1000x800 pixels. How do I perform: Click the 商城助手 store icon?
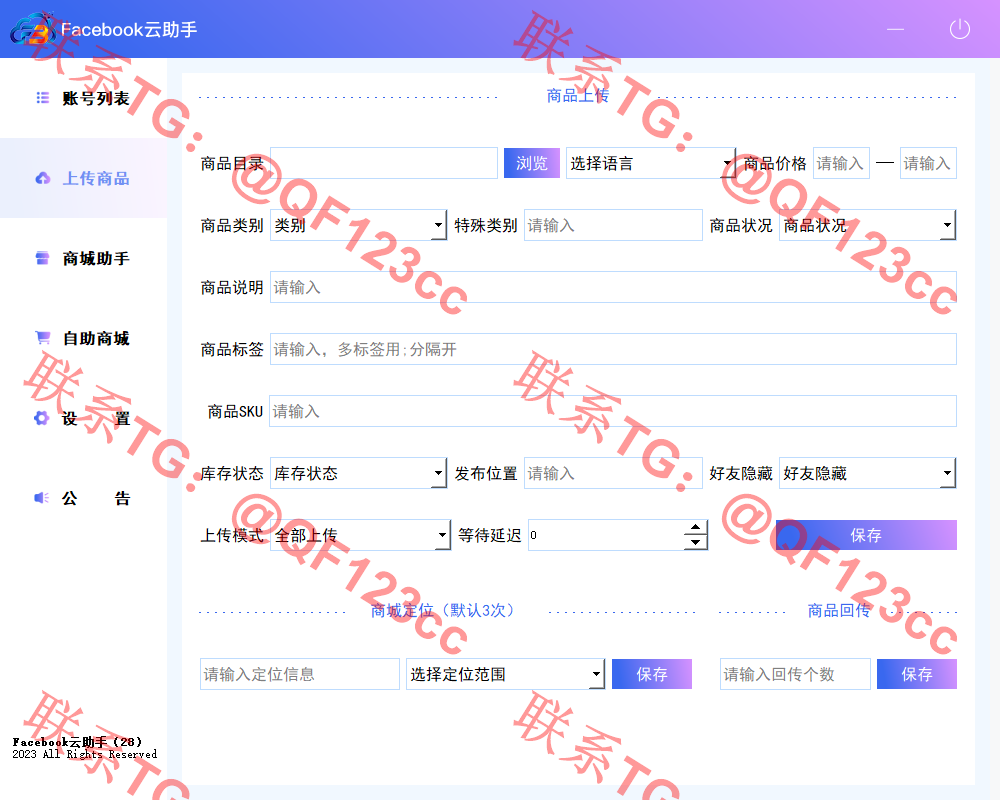pos(43,258)
